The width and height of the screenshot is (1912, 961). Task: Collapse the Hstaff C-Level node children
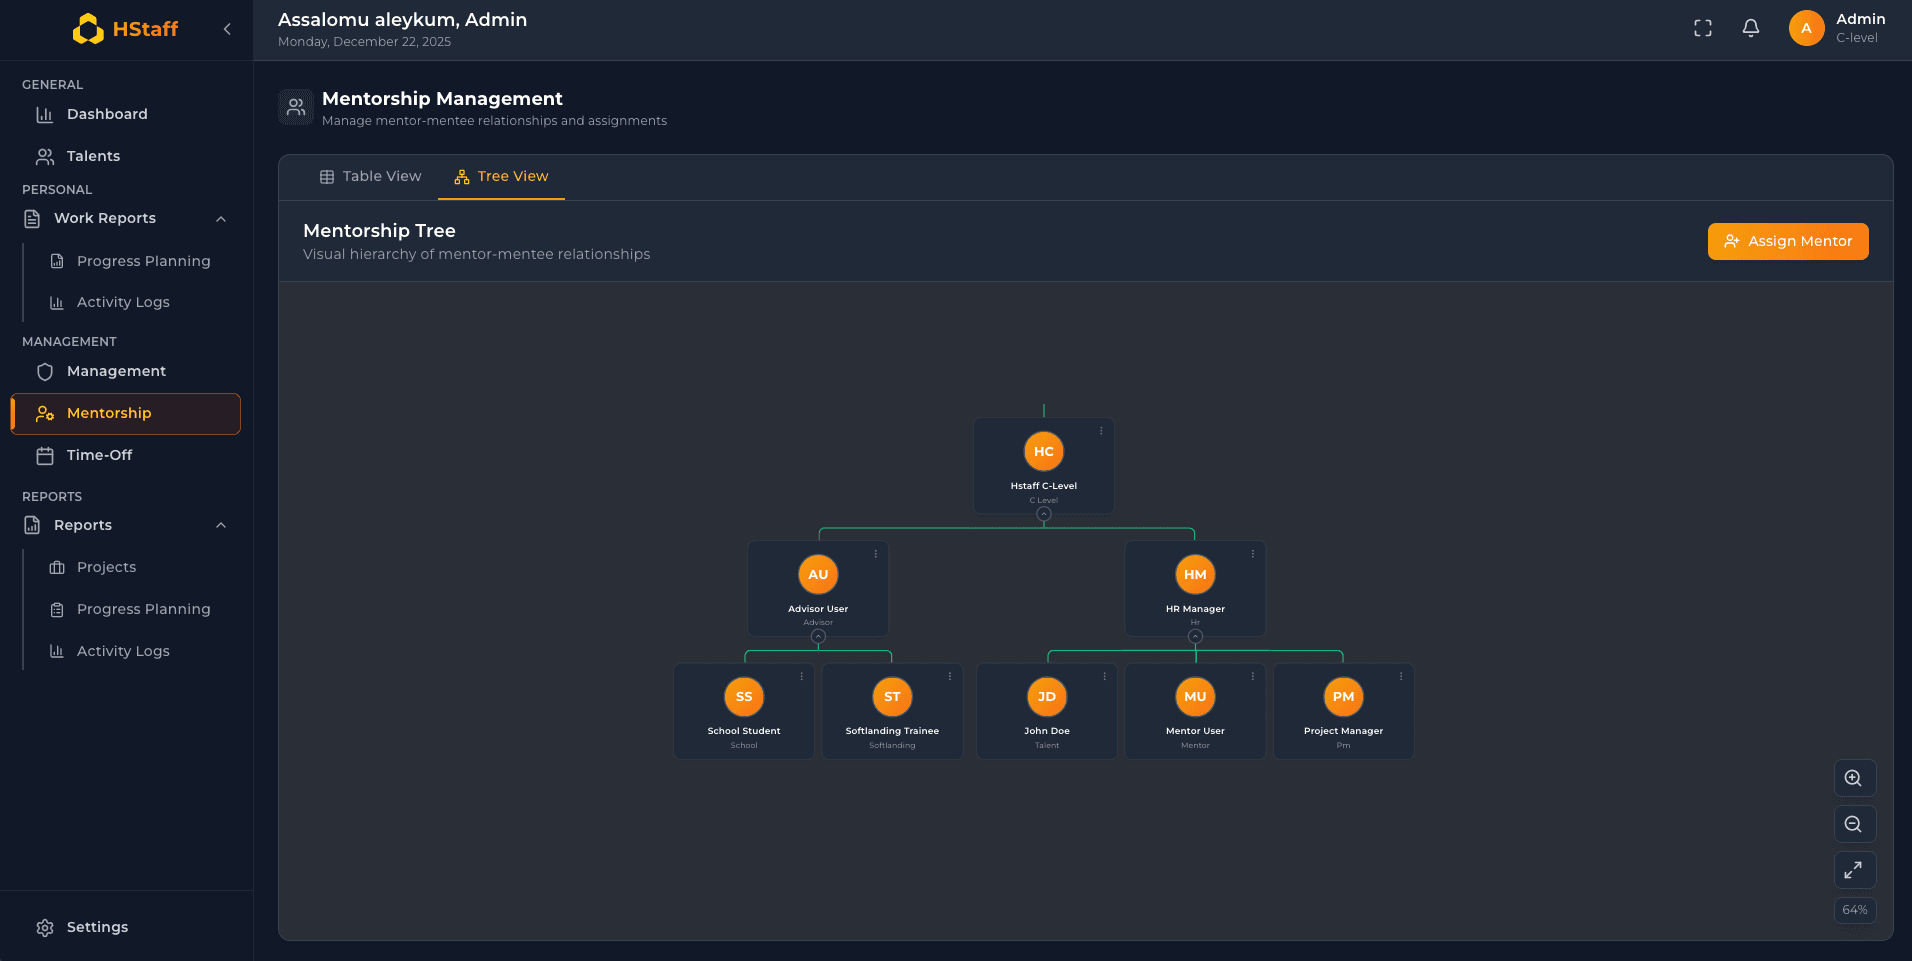tap(1044, 514)
